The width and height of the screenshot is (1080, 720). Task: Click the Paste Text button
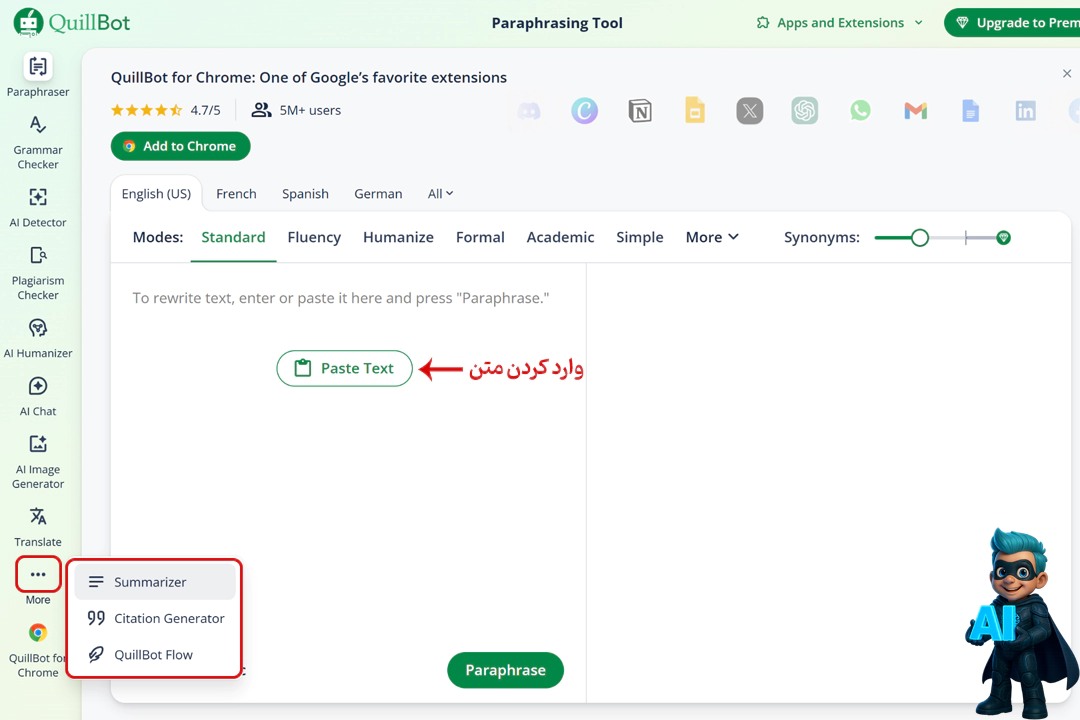click(x=344, y=368)
